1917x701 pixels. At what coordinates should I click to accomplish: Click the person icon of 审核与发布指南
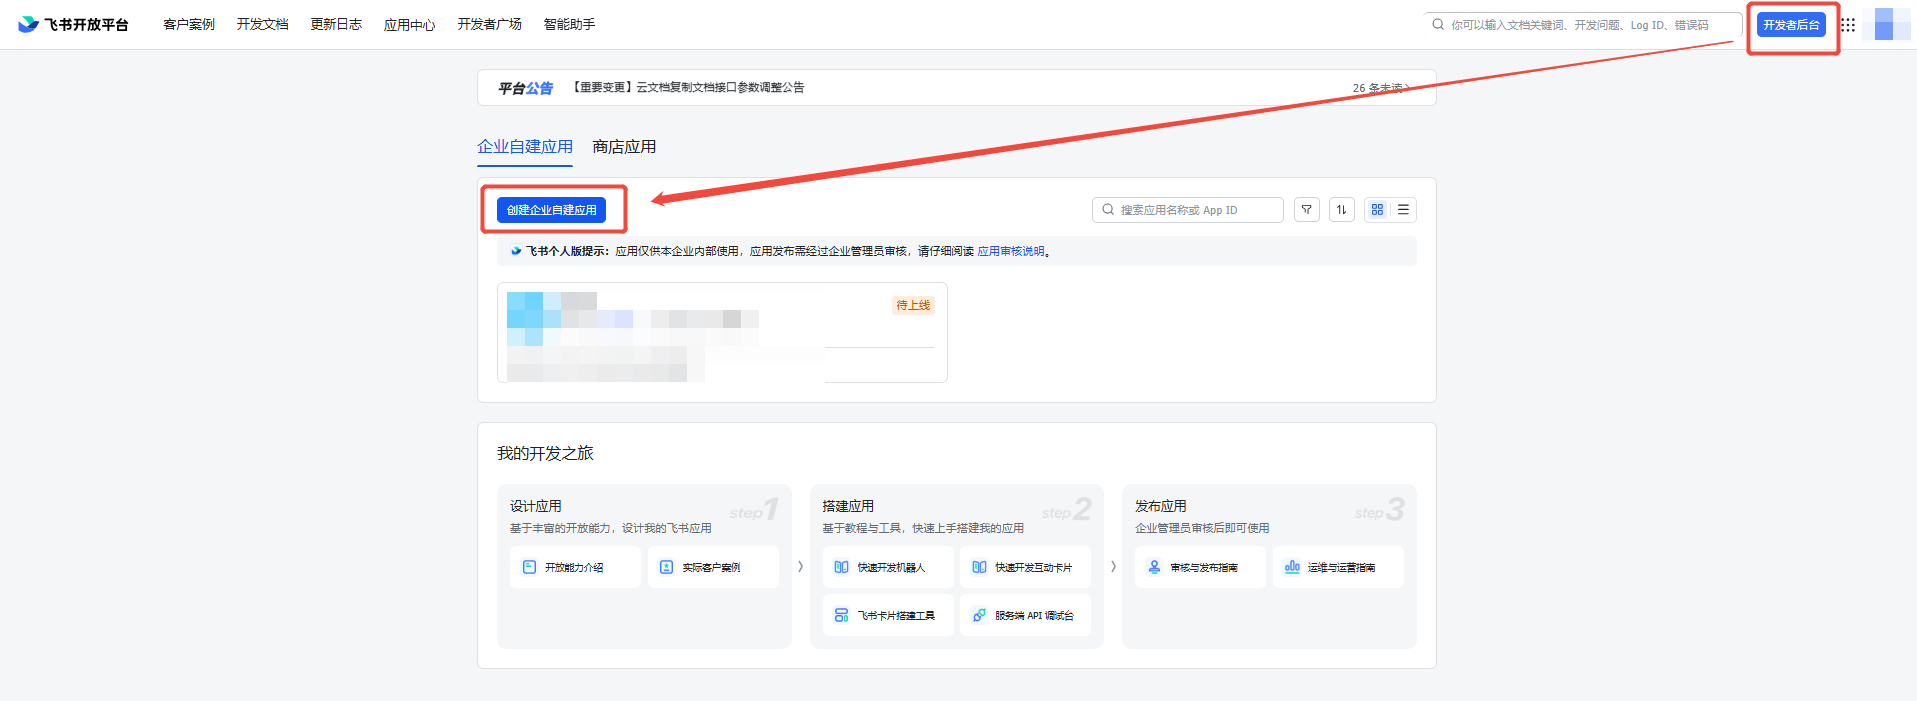[x=1154, y=567]
